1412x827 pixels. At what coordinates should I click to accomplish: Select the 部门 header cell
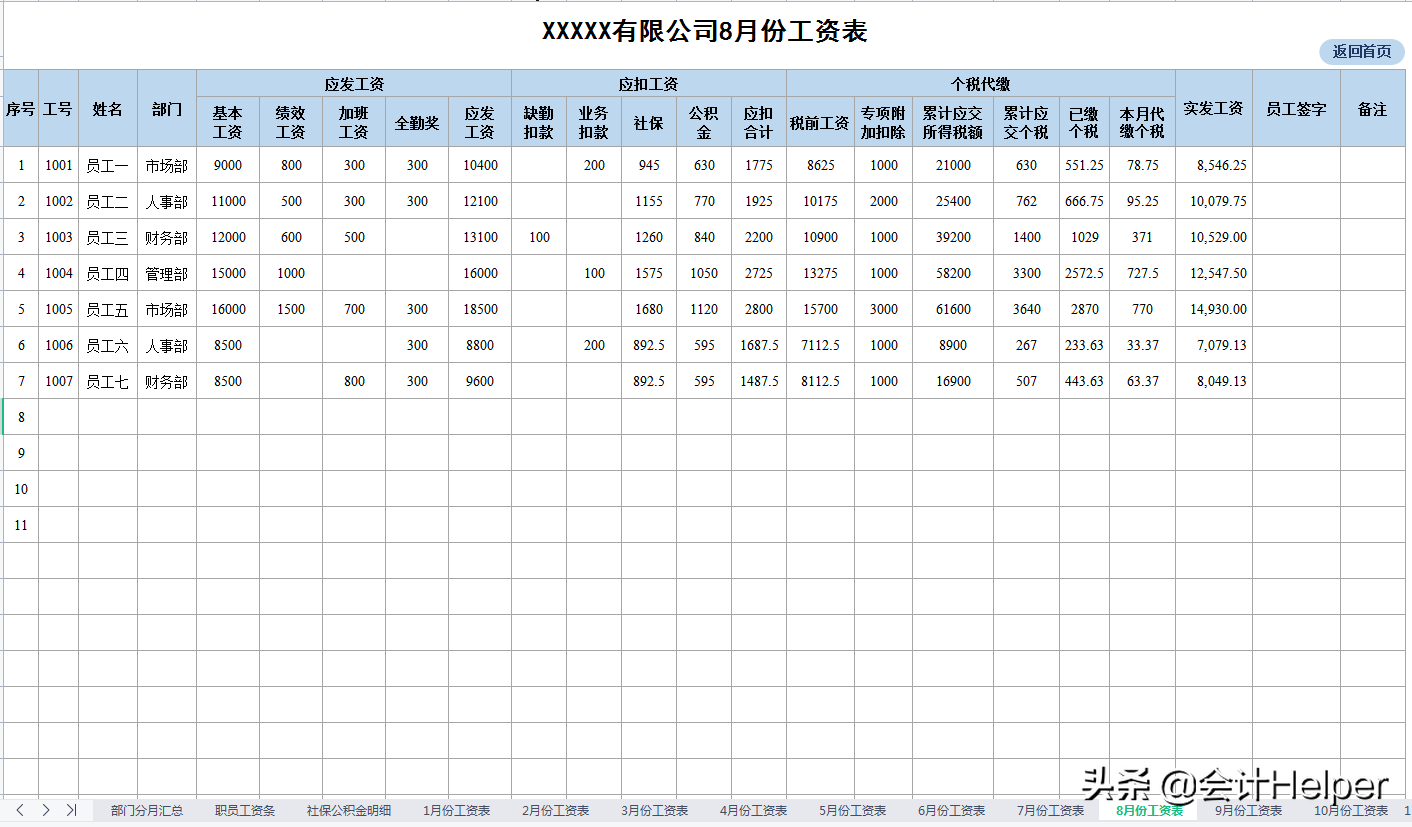pyautogui.click(x=167, y=109)
